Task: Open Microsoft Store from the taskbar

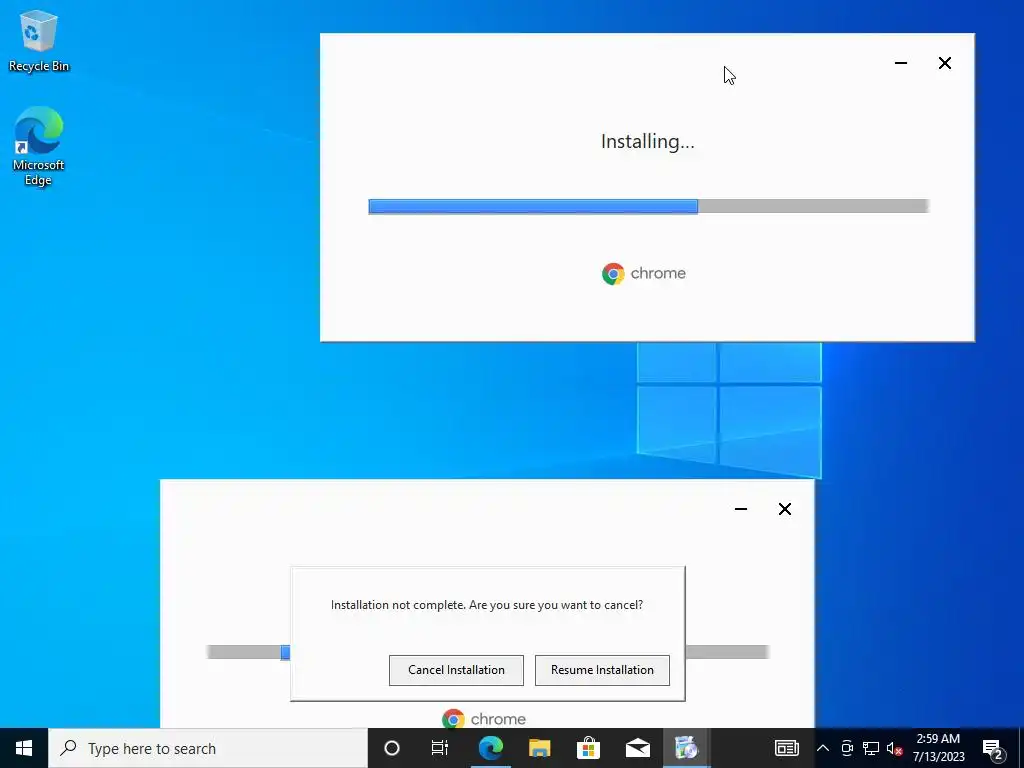Action: (x=588, y=748)
